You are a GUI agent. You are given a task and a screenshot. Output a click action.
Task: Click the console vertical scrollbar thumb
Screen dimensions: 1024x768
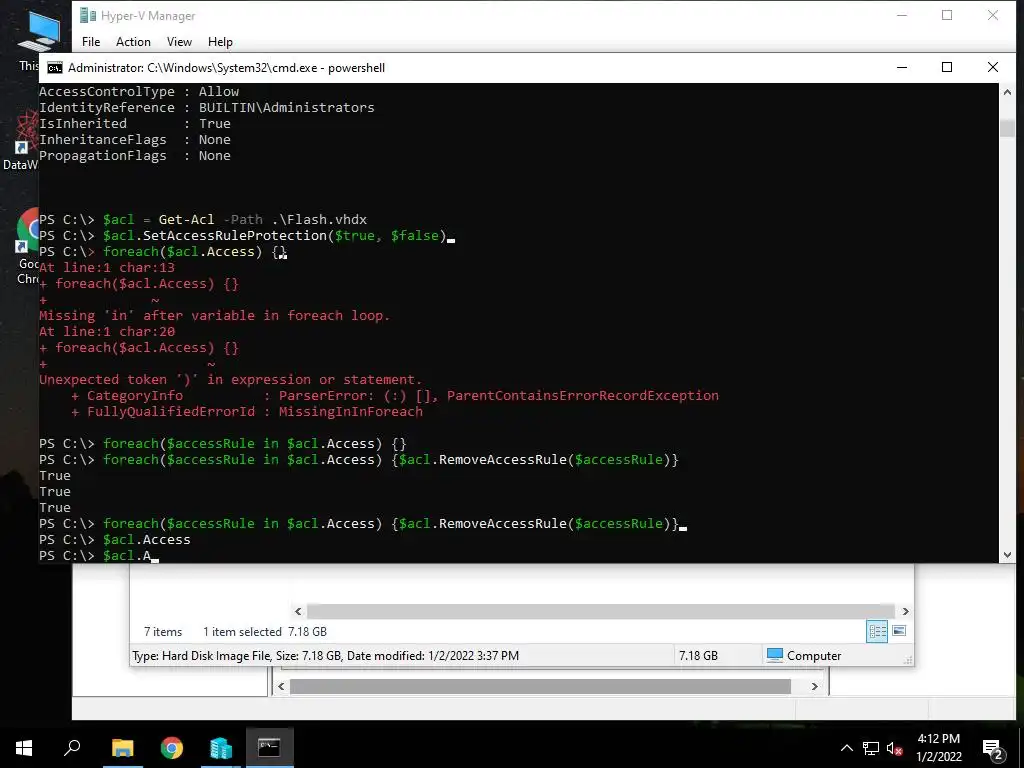1007,128
